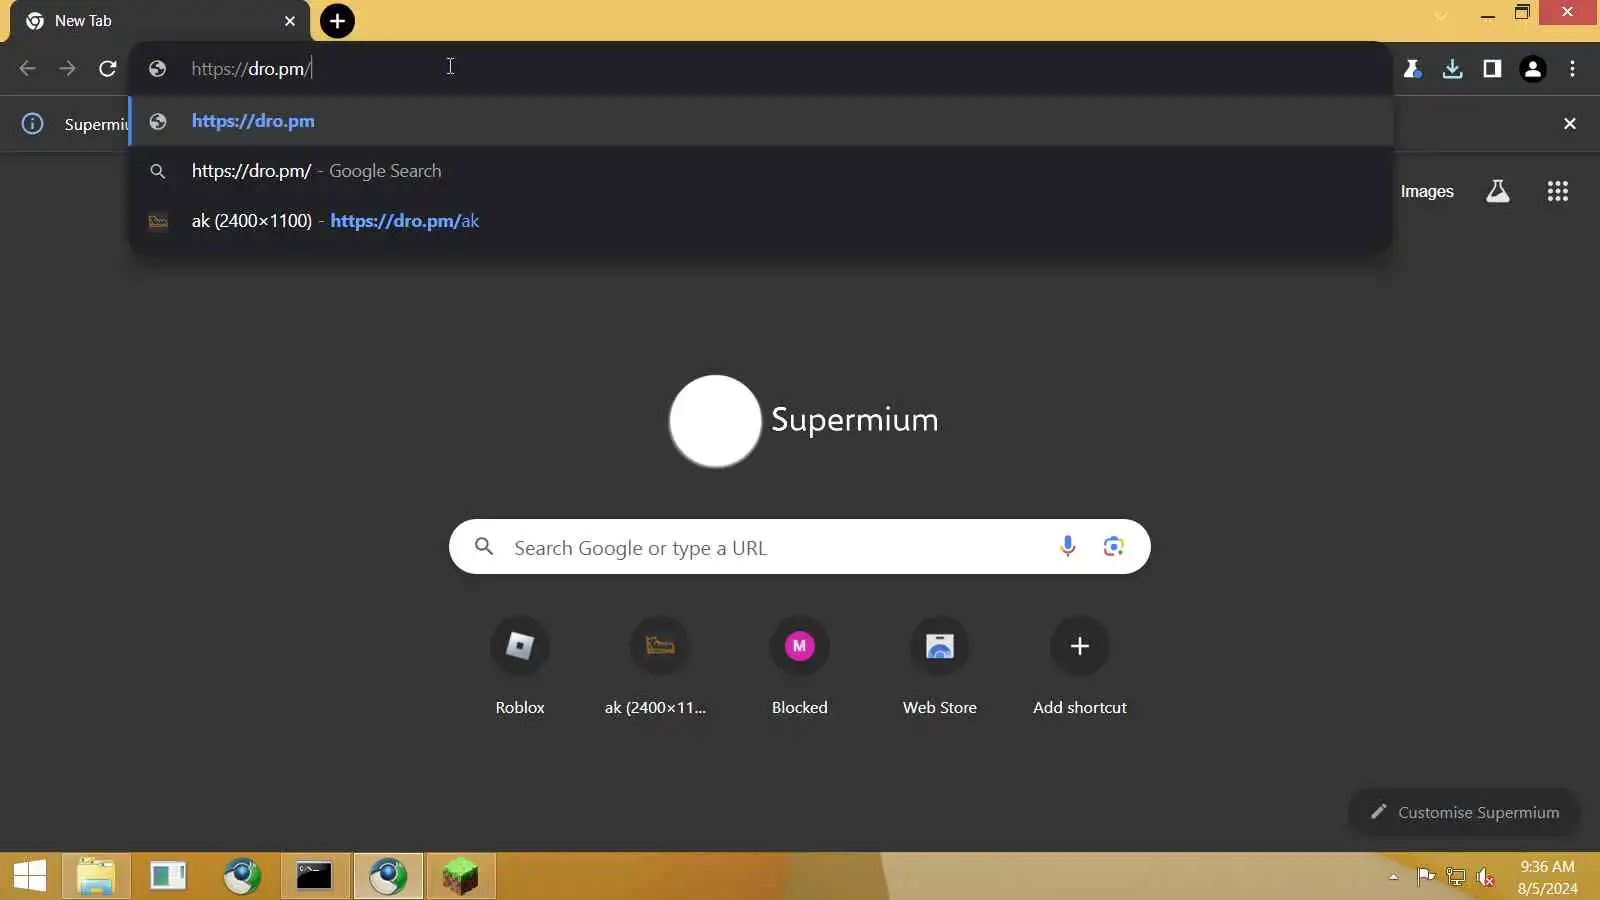Image resolution: width=1600 pixels, height=900 pixels.
Task: Open the Roblox shortcut
Action: click(520, 665)
